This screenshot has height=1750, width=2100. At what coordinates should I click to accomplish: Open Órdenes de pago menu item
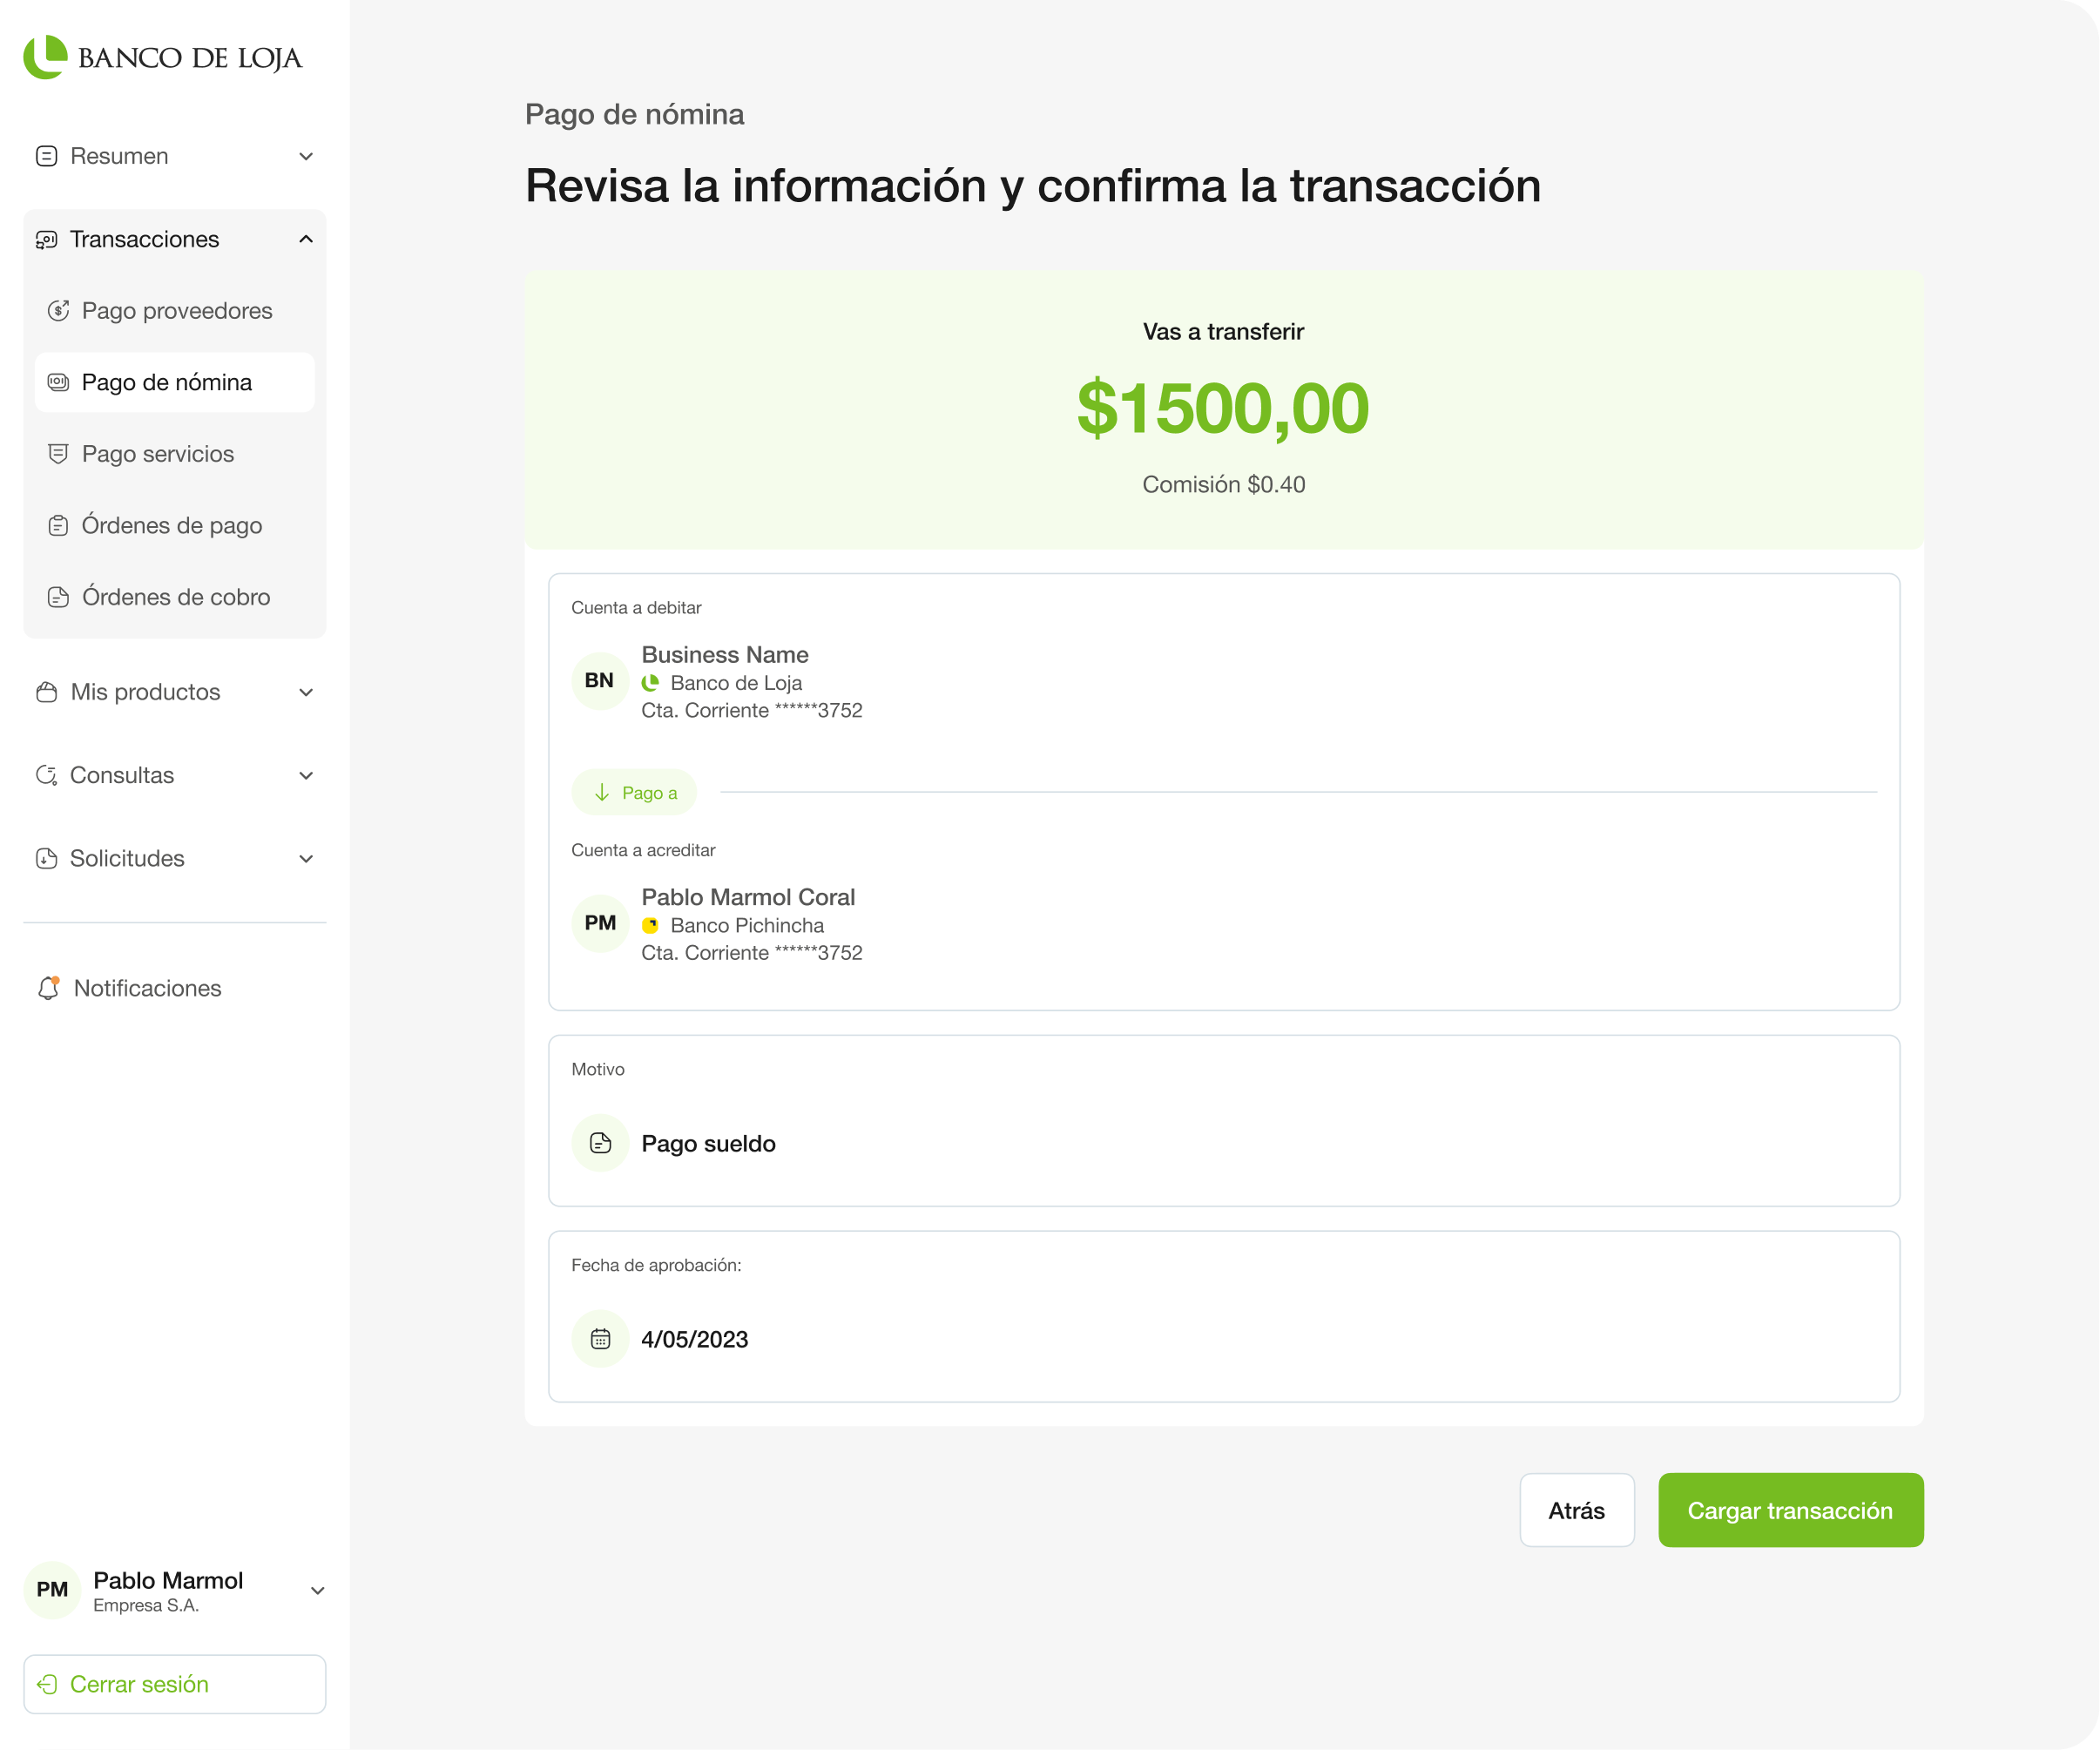(171, 525)
